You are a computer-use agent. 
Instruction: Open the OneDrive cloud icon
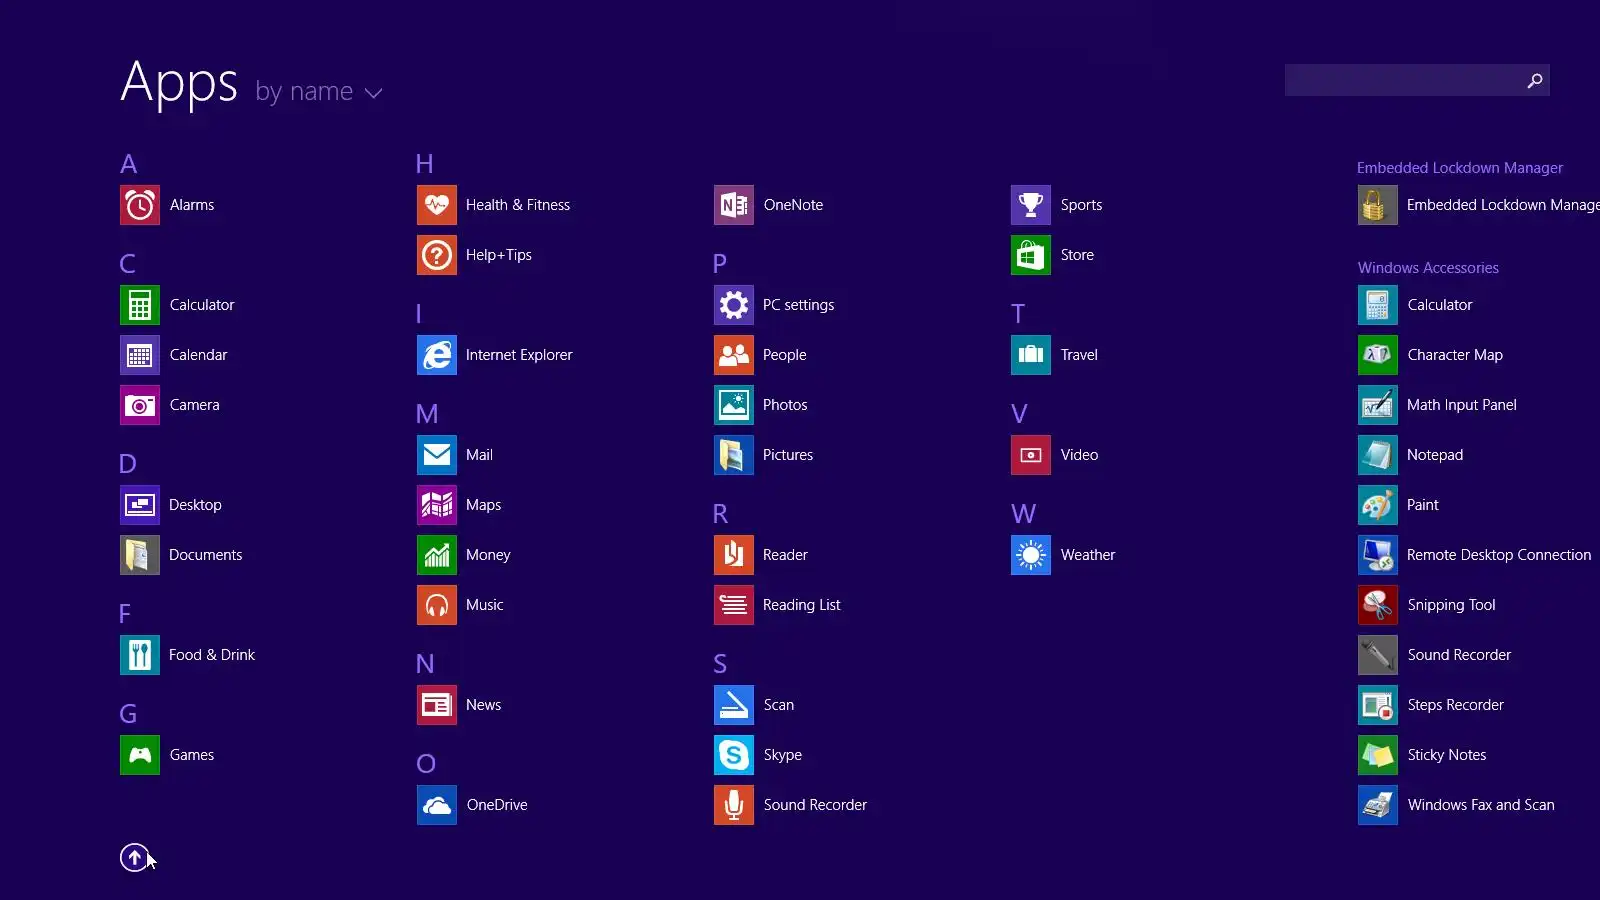pyautogui.click(x=437, y=805)
